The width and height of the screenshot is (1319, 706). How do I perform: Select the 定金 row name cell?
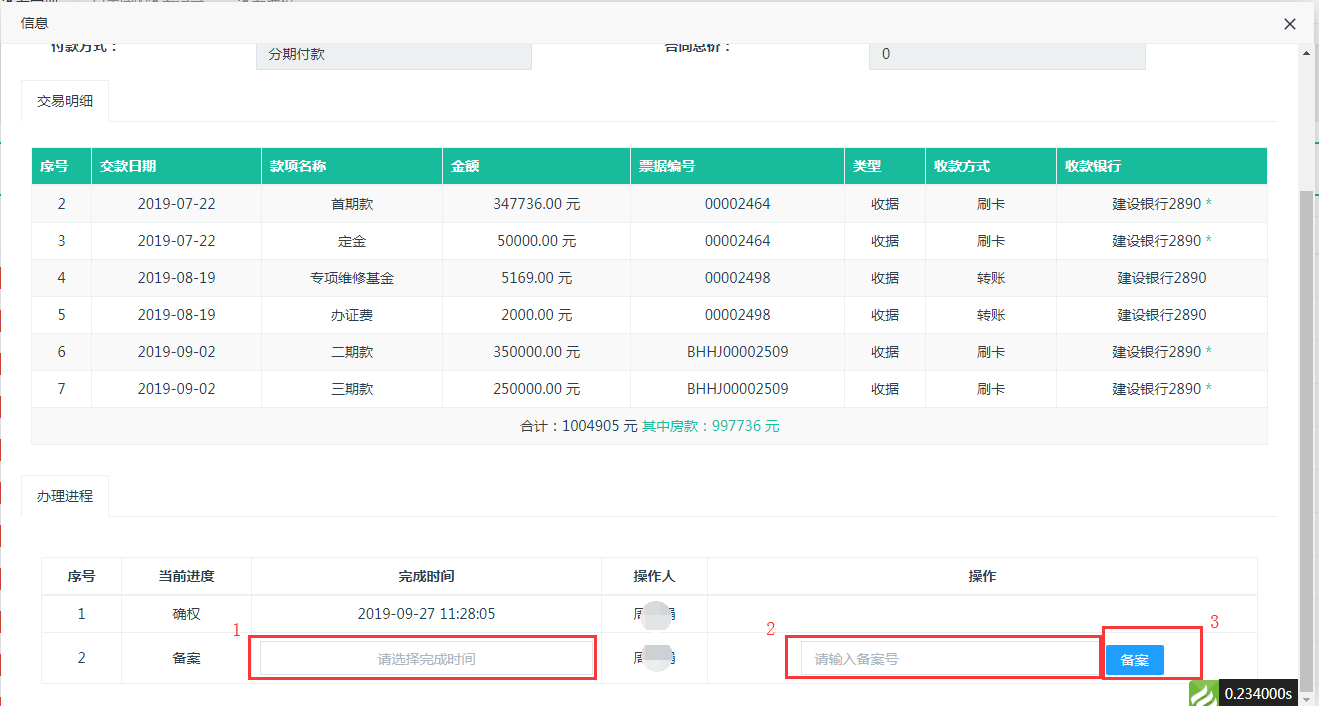click(x=352, y=241)
